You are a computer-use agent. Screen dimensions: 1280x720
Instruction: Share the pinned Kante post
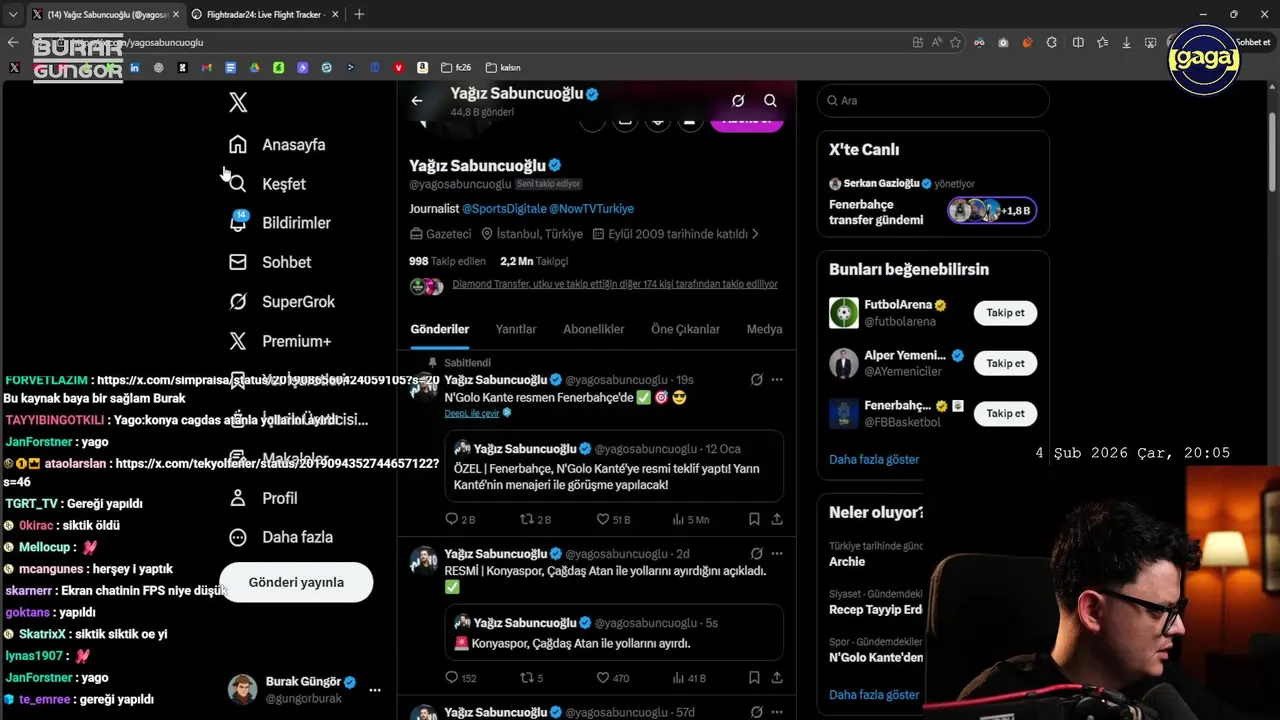point(777,520)
